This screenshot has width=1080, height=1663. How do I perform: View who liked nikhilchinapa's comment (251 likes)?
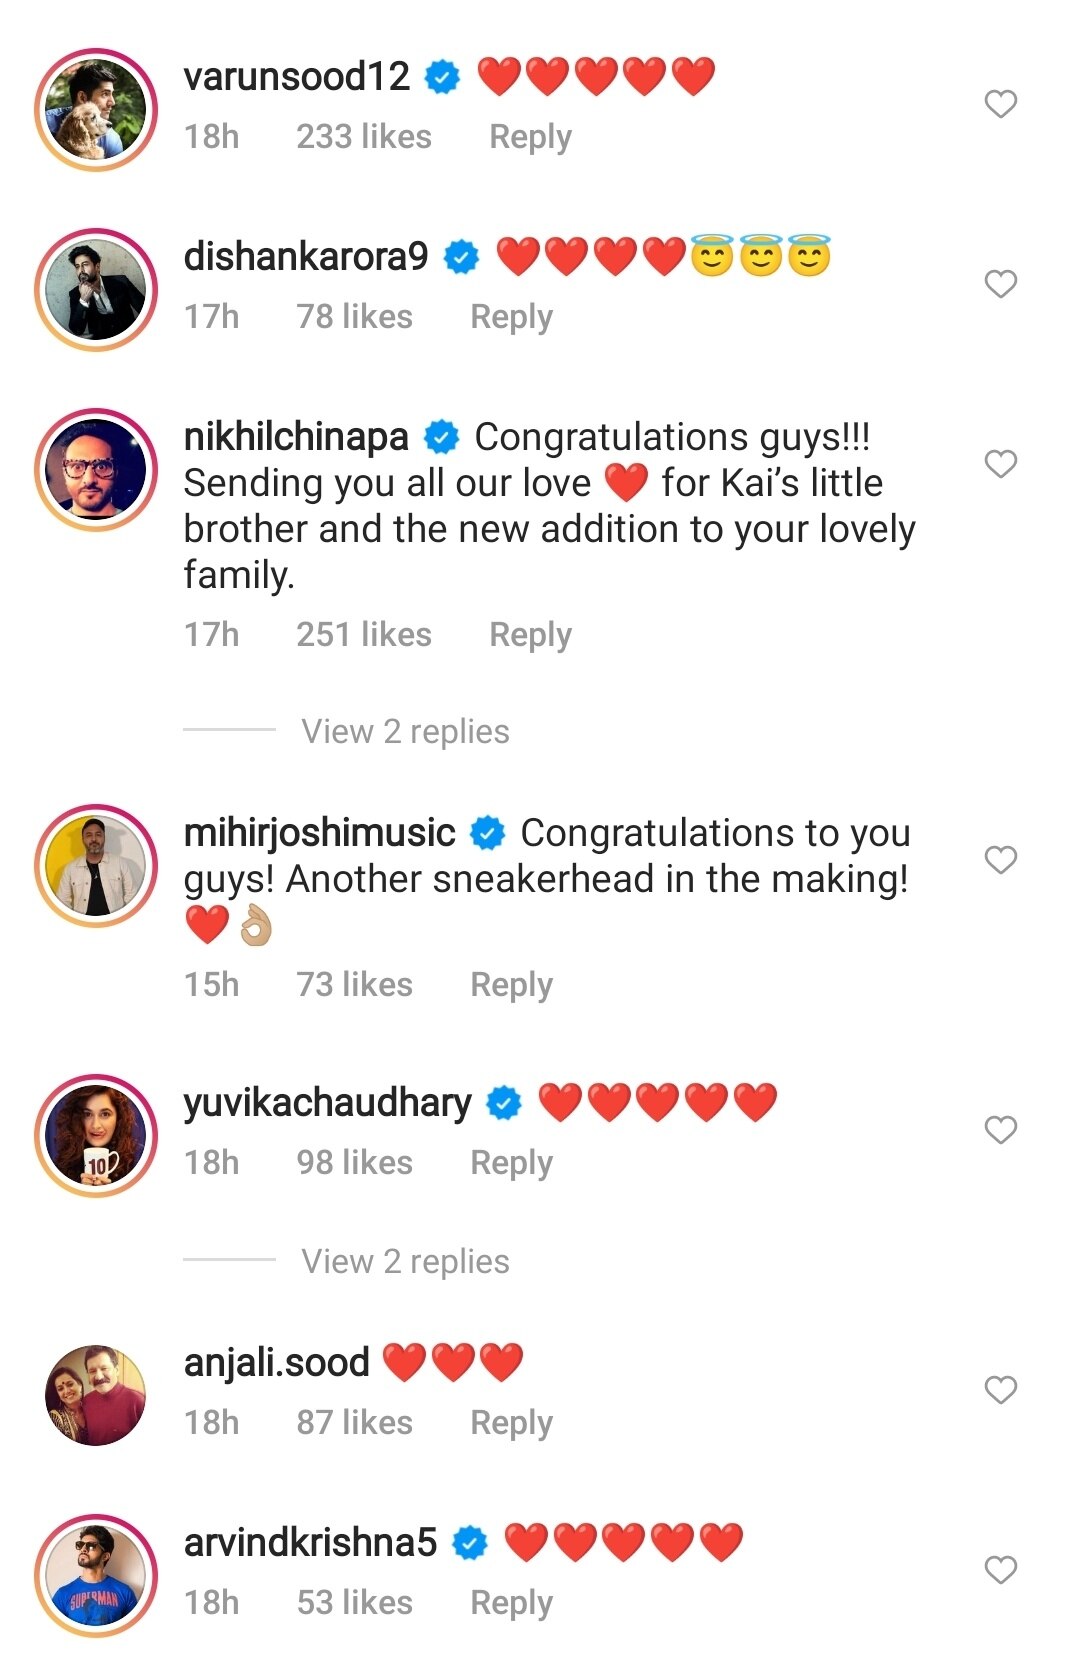[364, 635]
